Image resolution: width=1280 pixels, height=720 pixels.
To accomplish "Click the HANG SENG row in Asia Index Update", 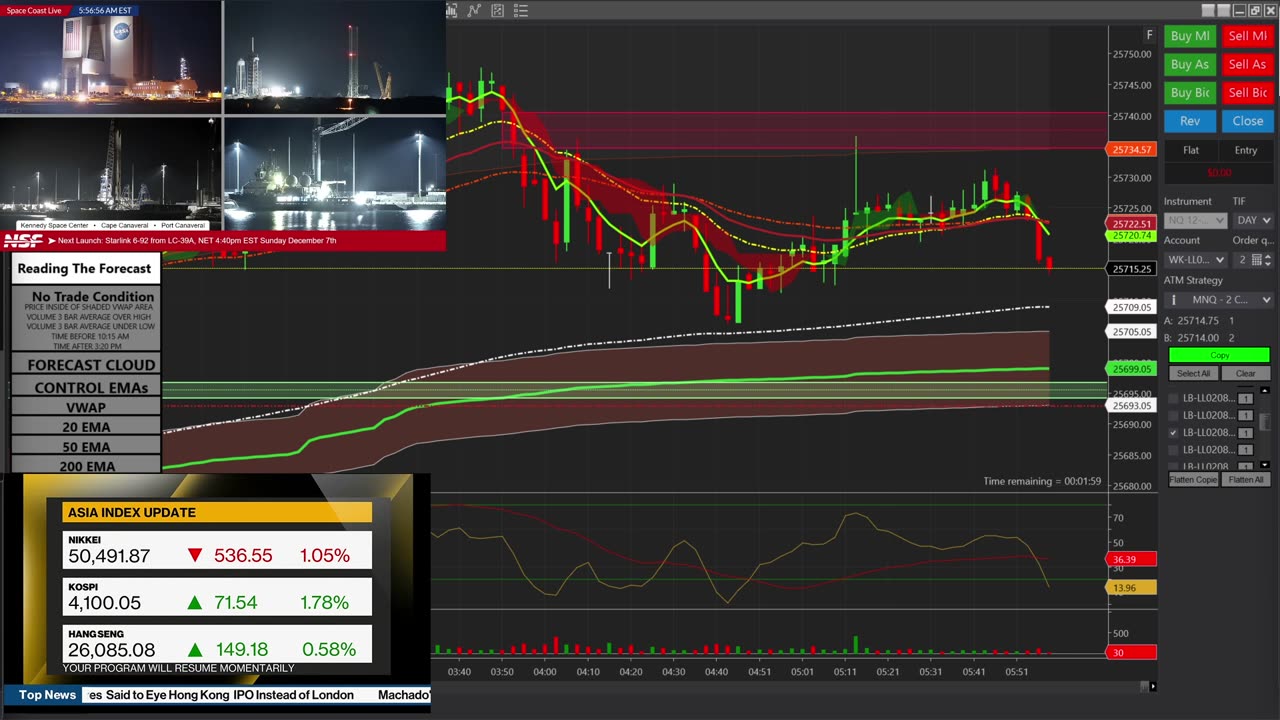I will [218, 644].
